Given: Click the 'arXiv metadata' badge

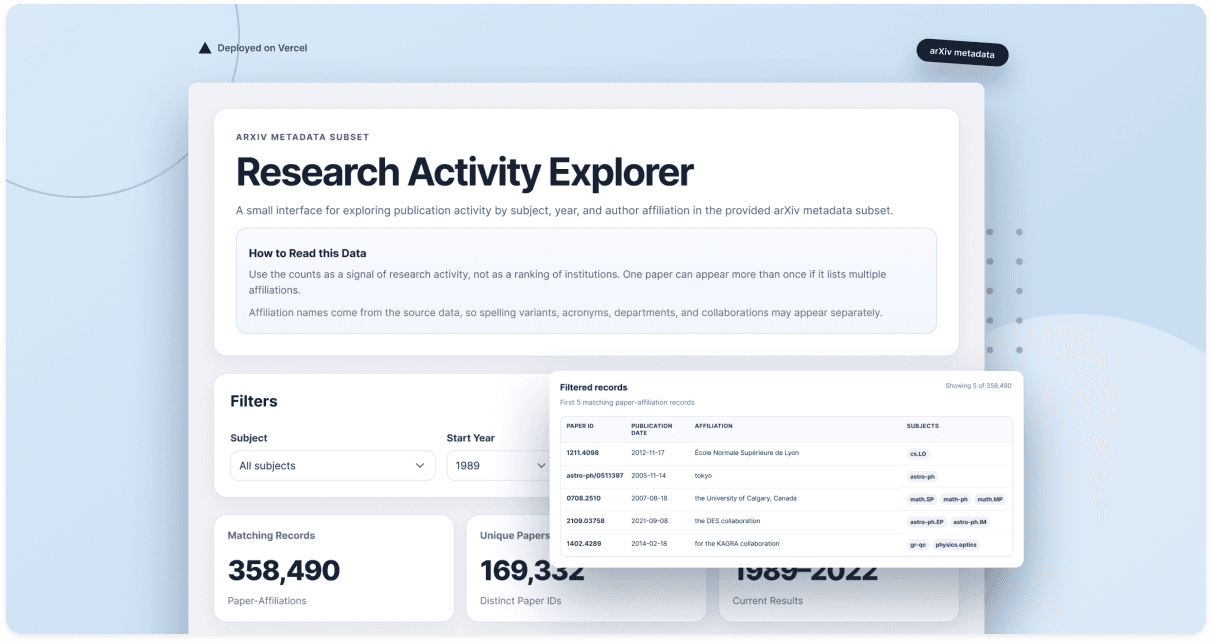Looking at the screenshot, I should click(x=962, y=53).
